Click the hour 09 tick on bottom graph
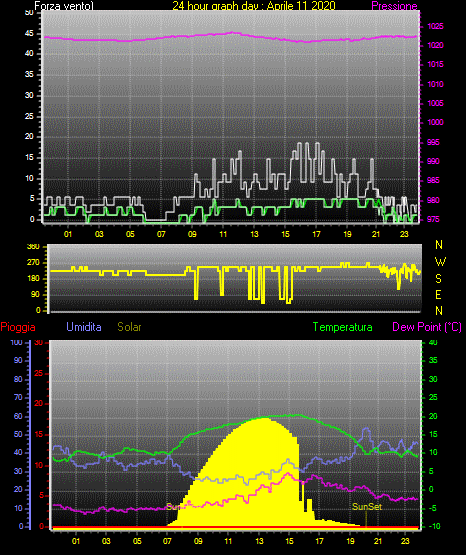This screenshot has height=555, width=466. pos(198,541)
